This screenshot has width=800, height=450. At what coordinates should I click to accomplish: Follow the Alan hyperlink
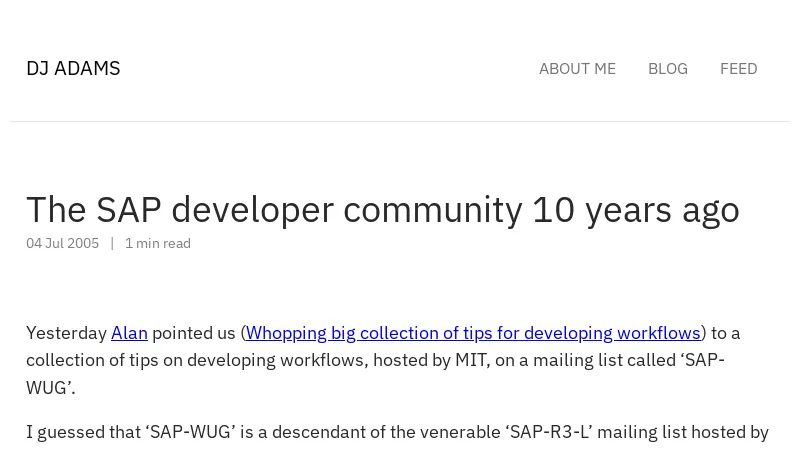coord(129,333)
